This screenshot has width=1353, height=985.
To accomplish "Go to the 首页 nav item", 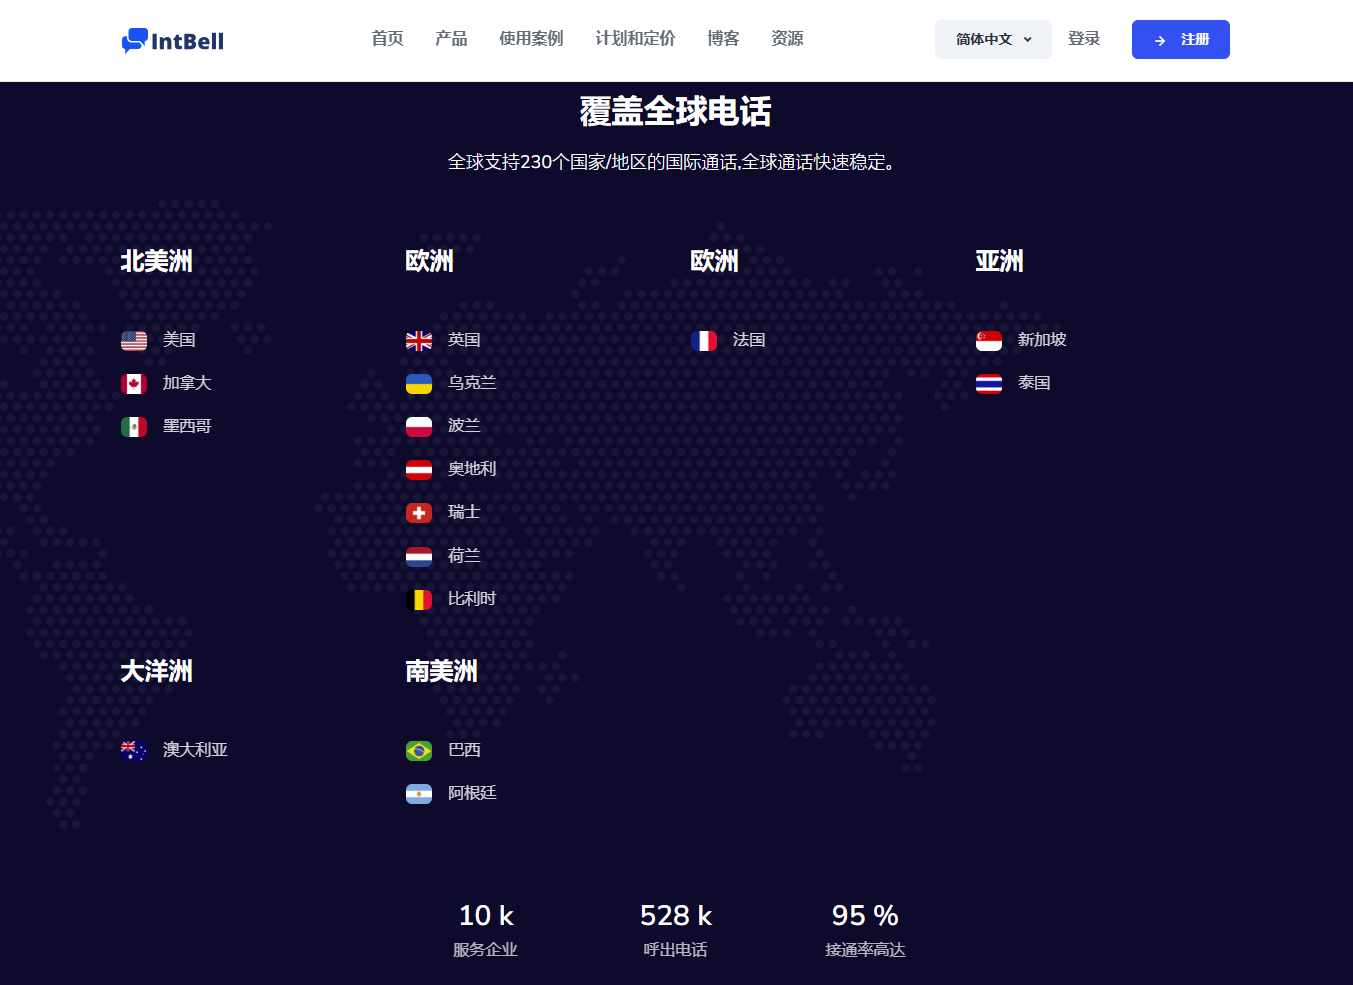I will pyautogui.click(x=387, y=39).
